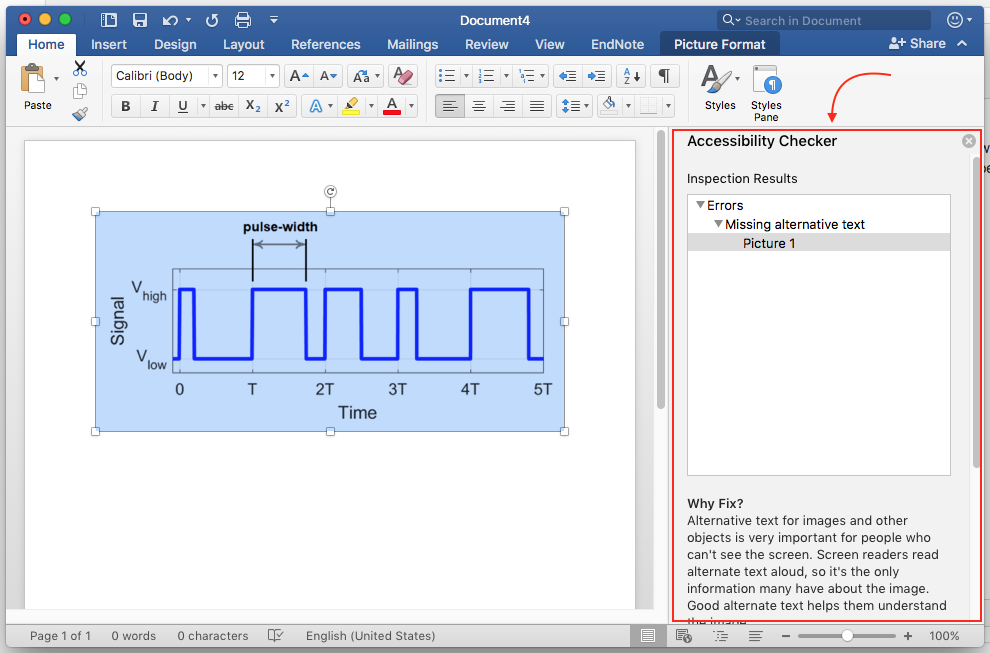
Task: Collapse the ribbon with chevron
Action: pyautogui.click(x=962, y=44)
